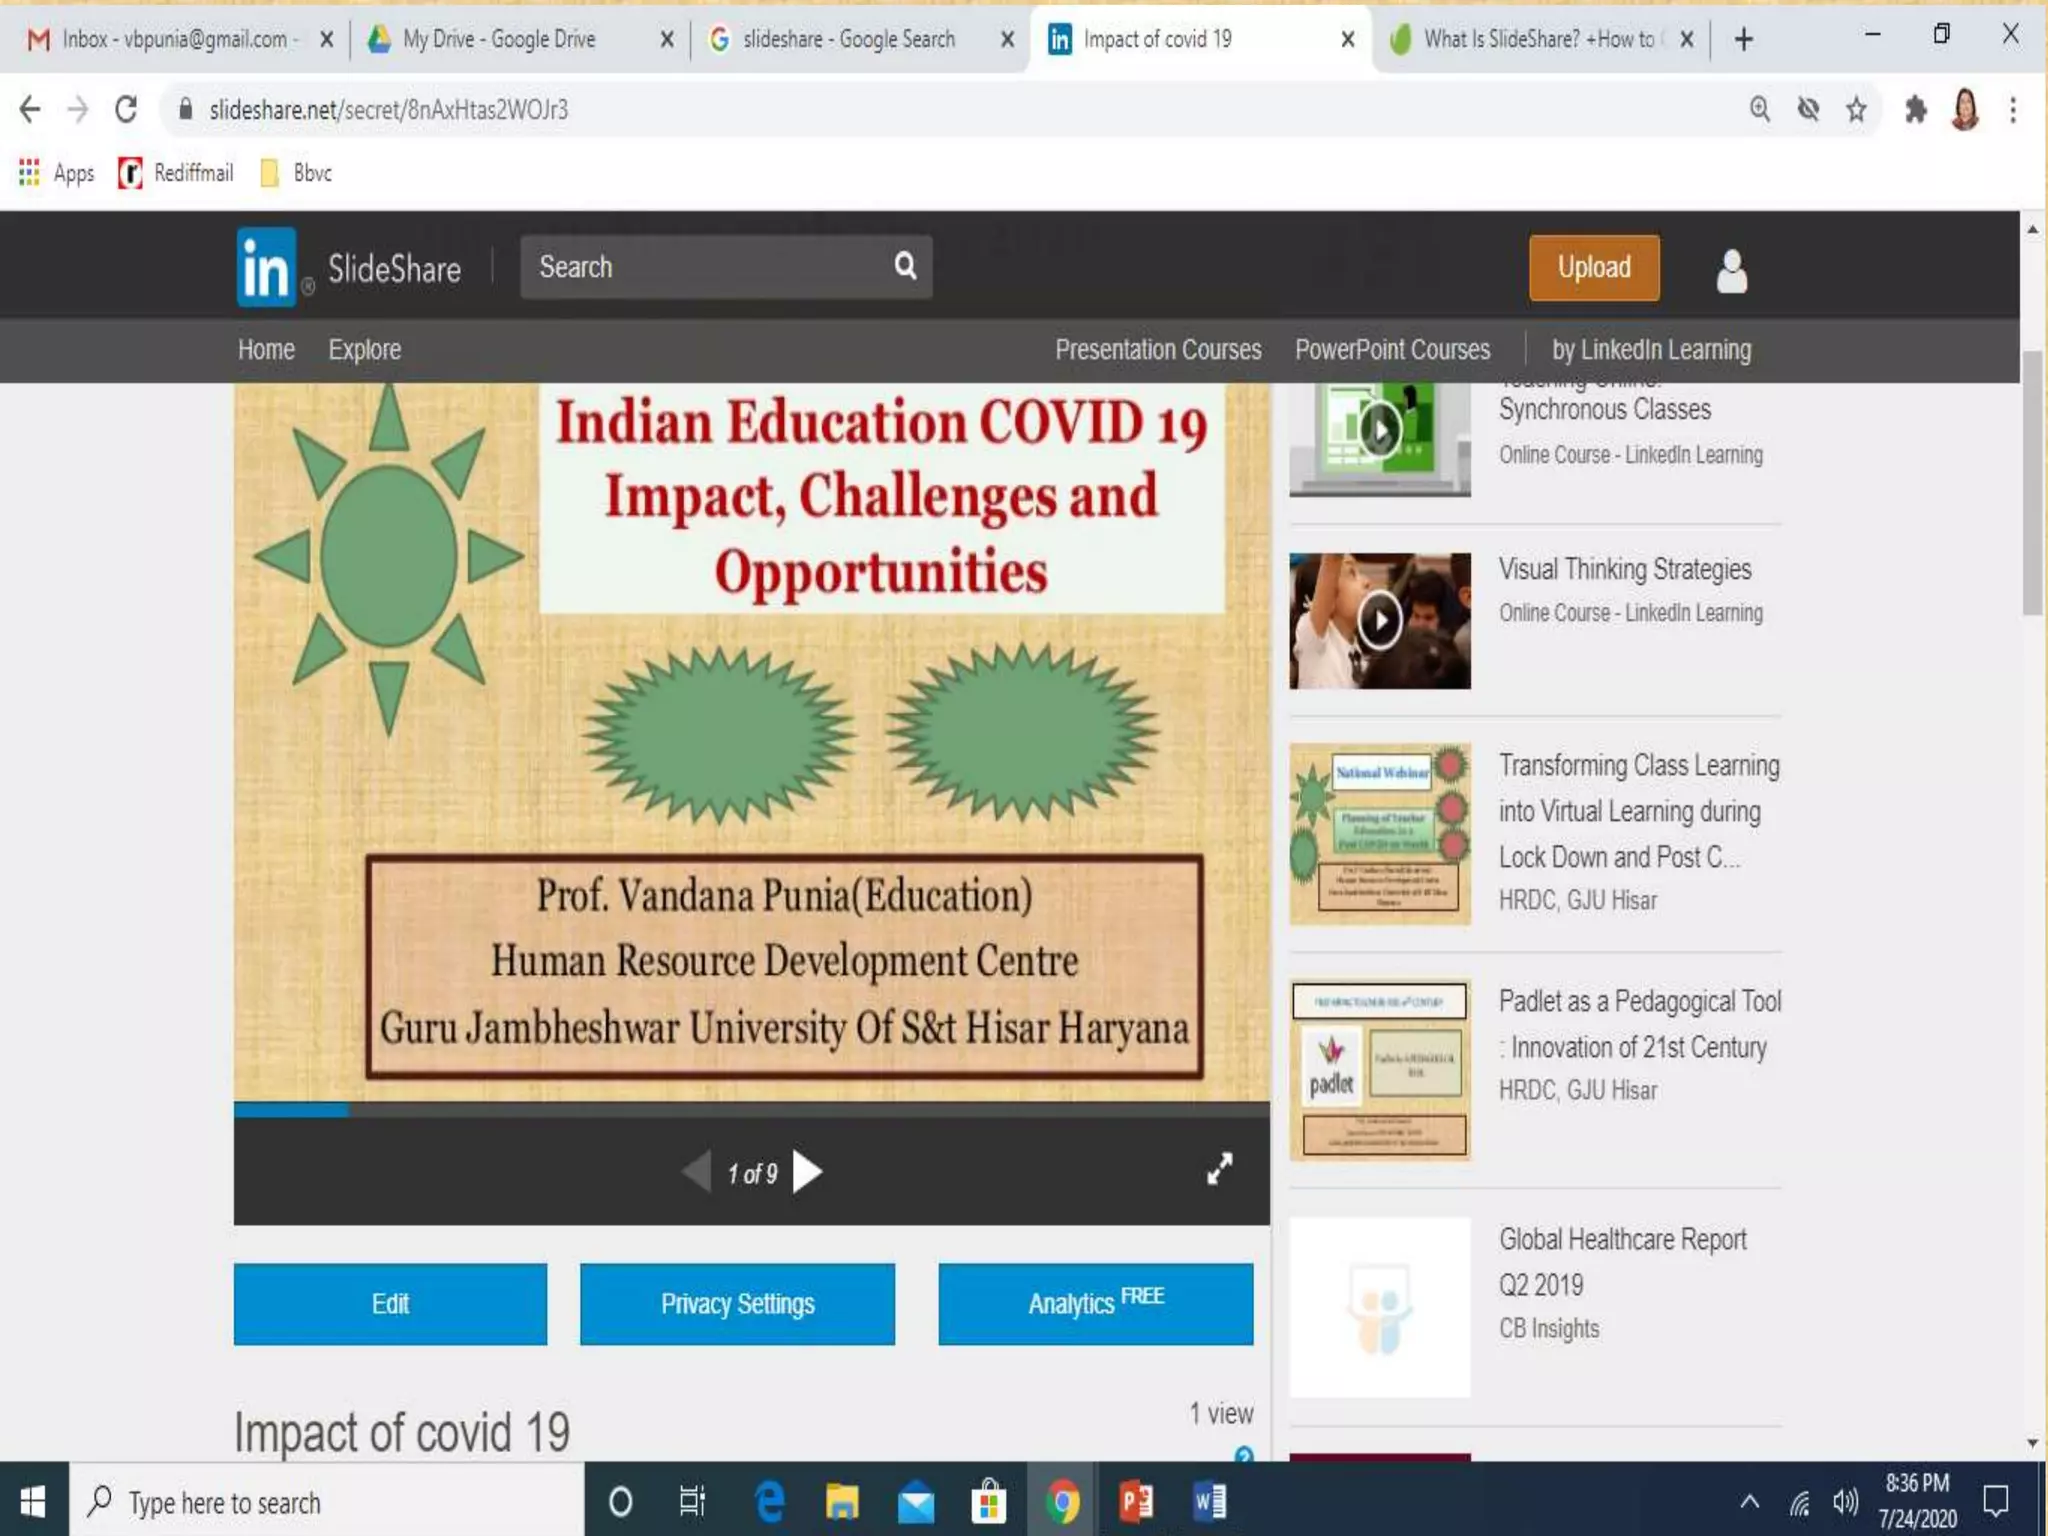Click the Privacy Settings button
The image size is (2048, 1536).
point(737,1304)
